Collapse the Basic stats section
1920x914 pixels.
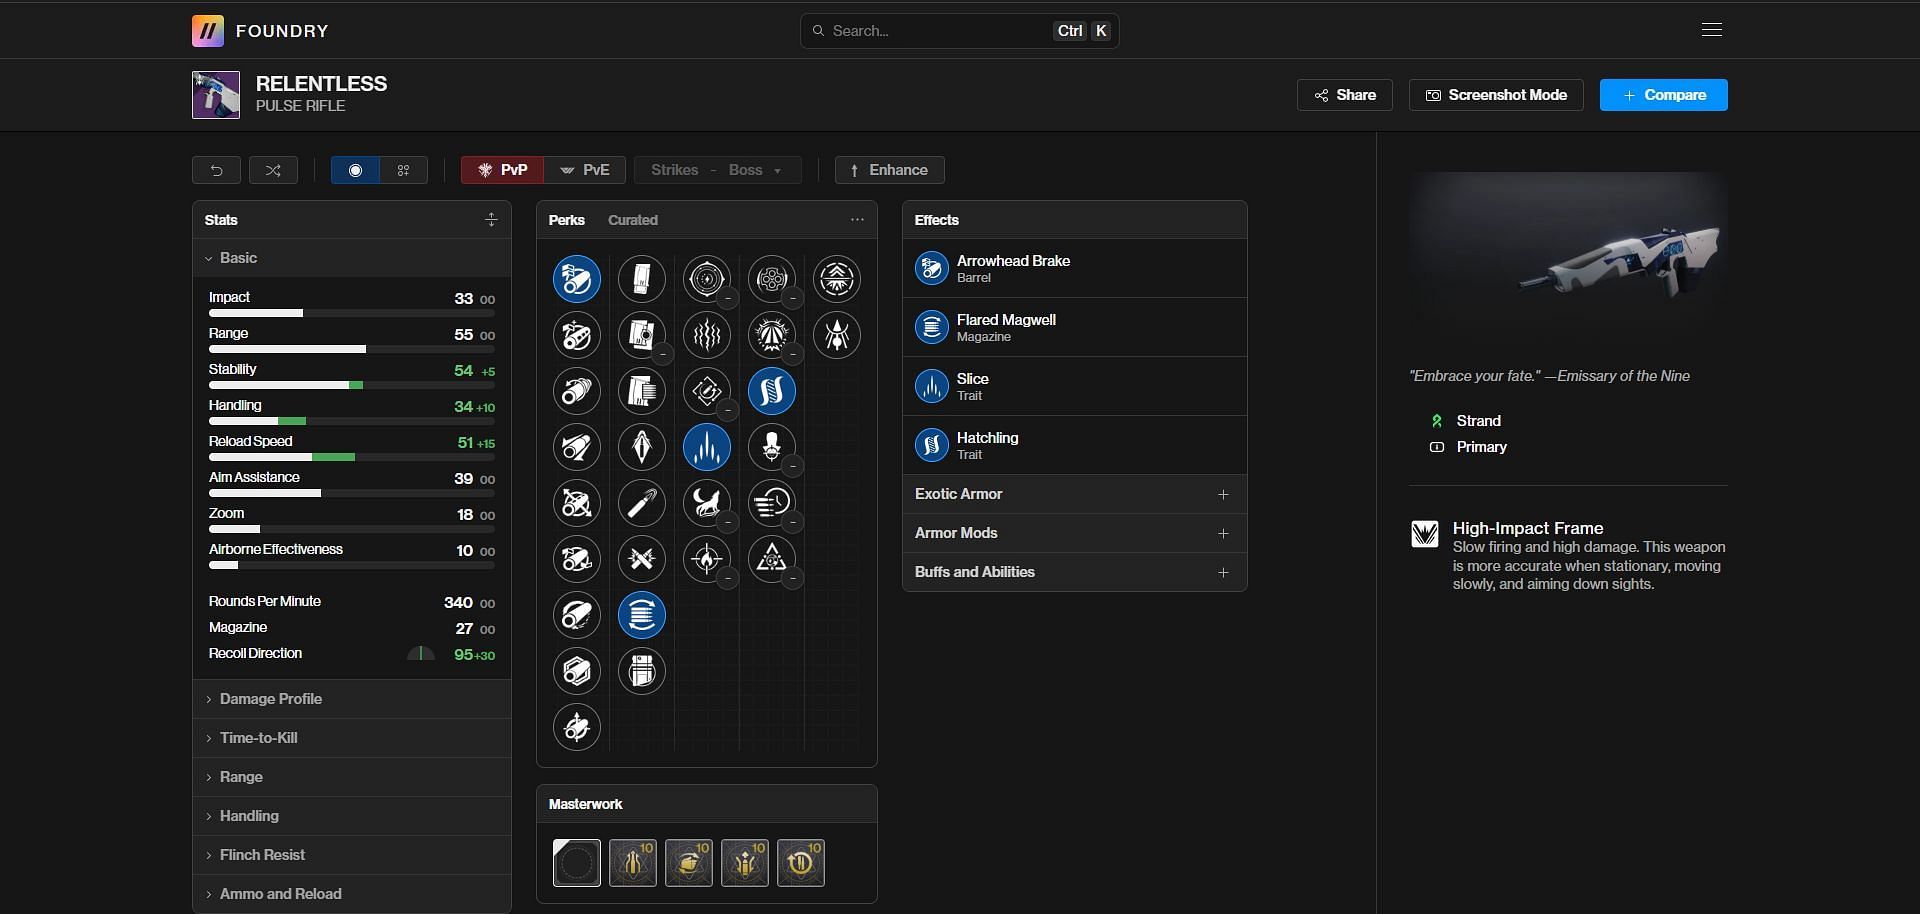click(x=351, y=258)
